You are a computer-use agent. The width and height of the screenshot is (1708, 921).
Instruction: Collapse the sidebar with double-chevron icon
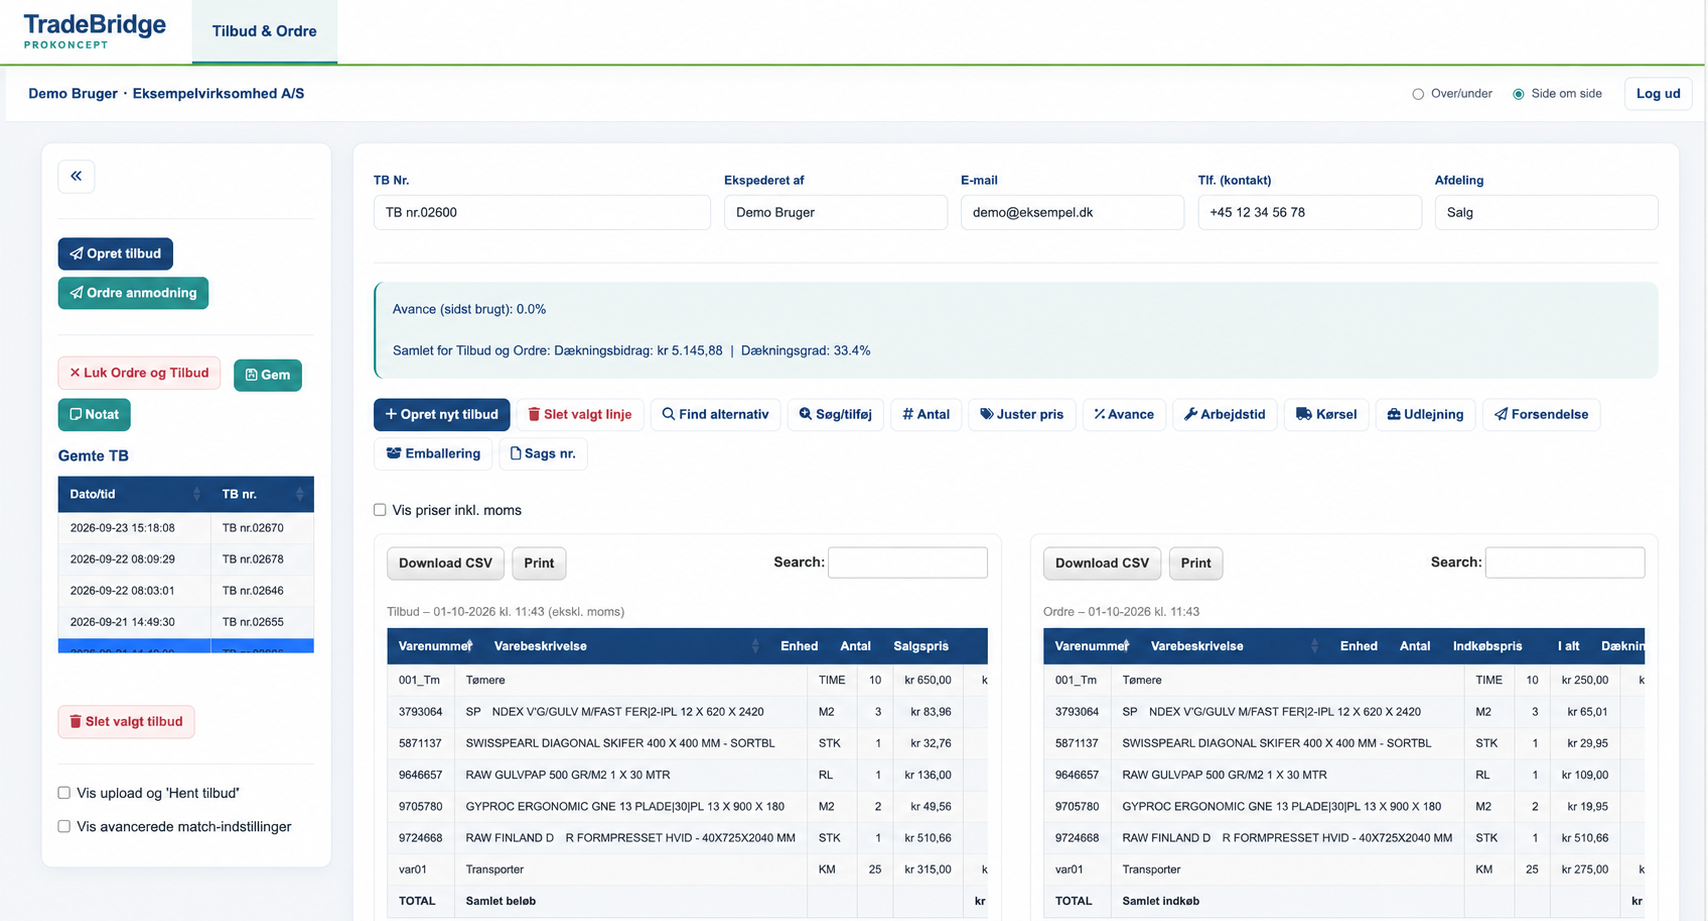[x=76, y=176]
